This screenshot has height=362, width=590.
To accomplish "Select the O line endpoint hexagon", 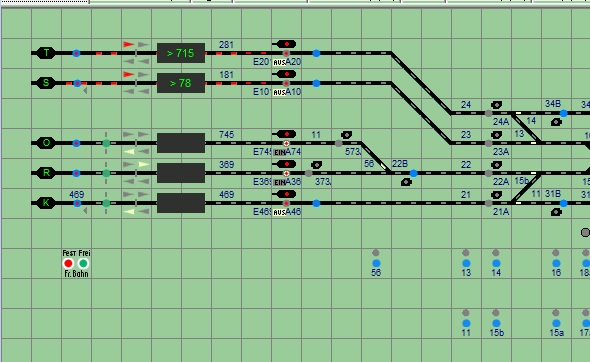I will point(46,143).
